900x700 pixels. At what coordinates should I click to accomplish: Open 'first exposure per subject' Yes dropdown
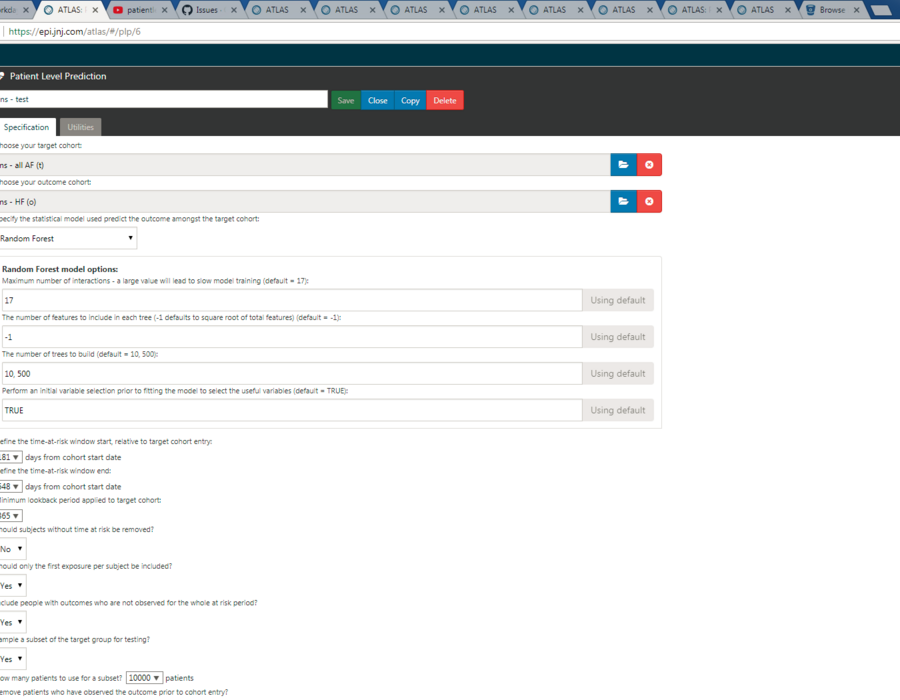click(x=13, y=586)
